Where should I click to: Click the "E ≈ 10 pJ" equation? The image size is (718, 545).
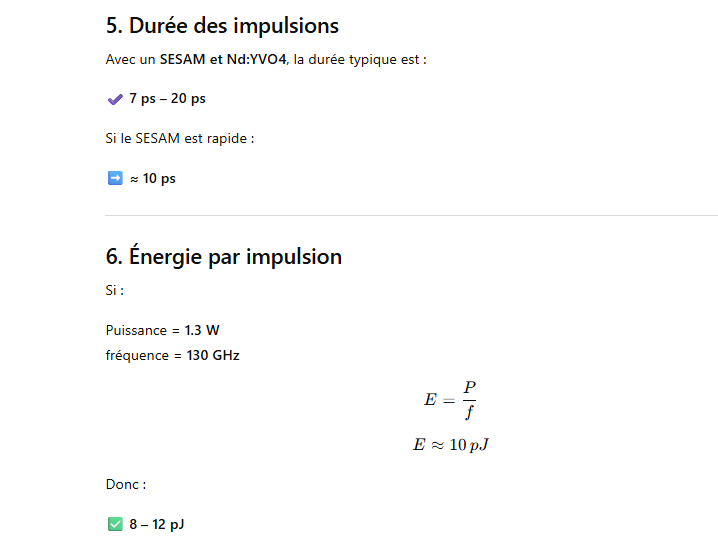pyautogui.click(x=450, y=444)
